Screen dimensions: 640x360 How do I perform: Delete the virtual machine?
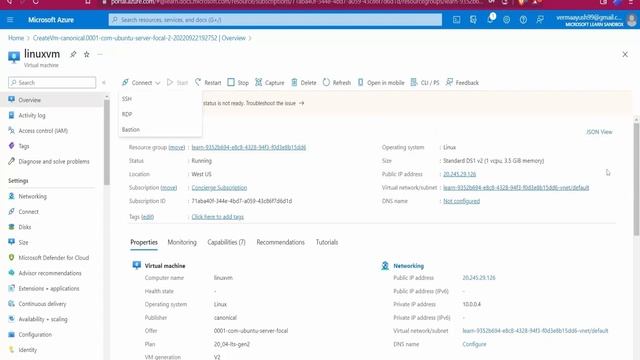[304, 82]
